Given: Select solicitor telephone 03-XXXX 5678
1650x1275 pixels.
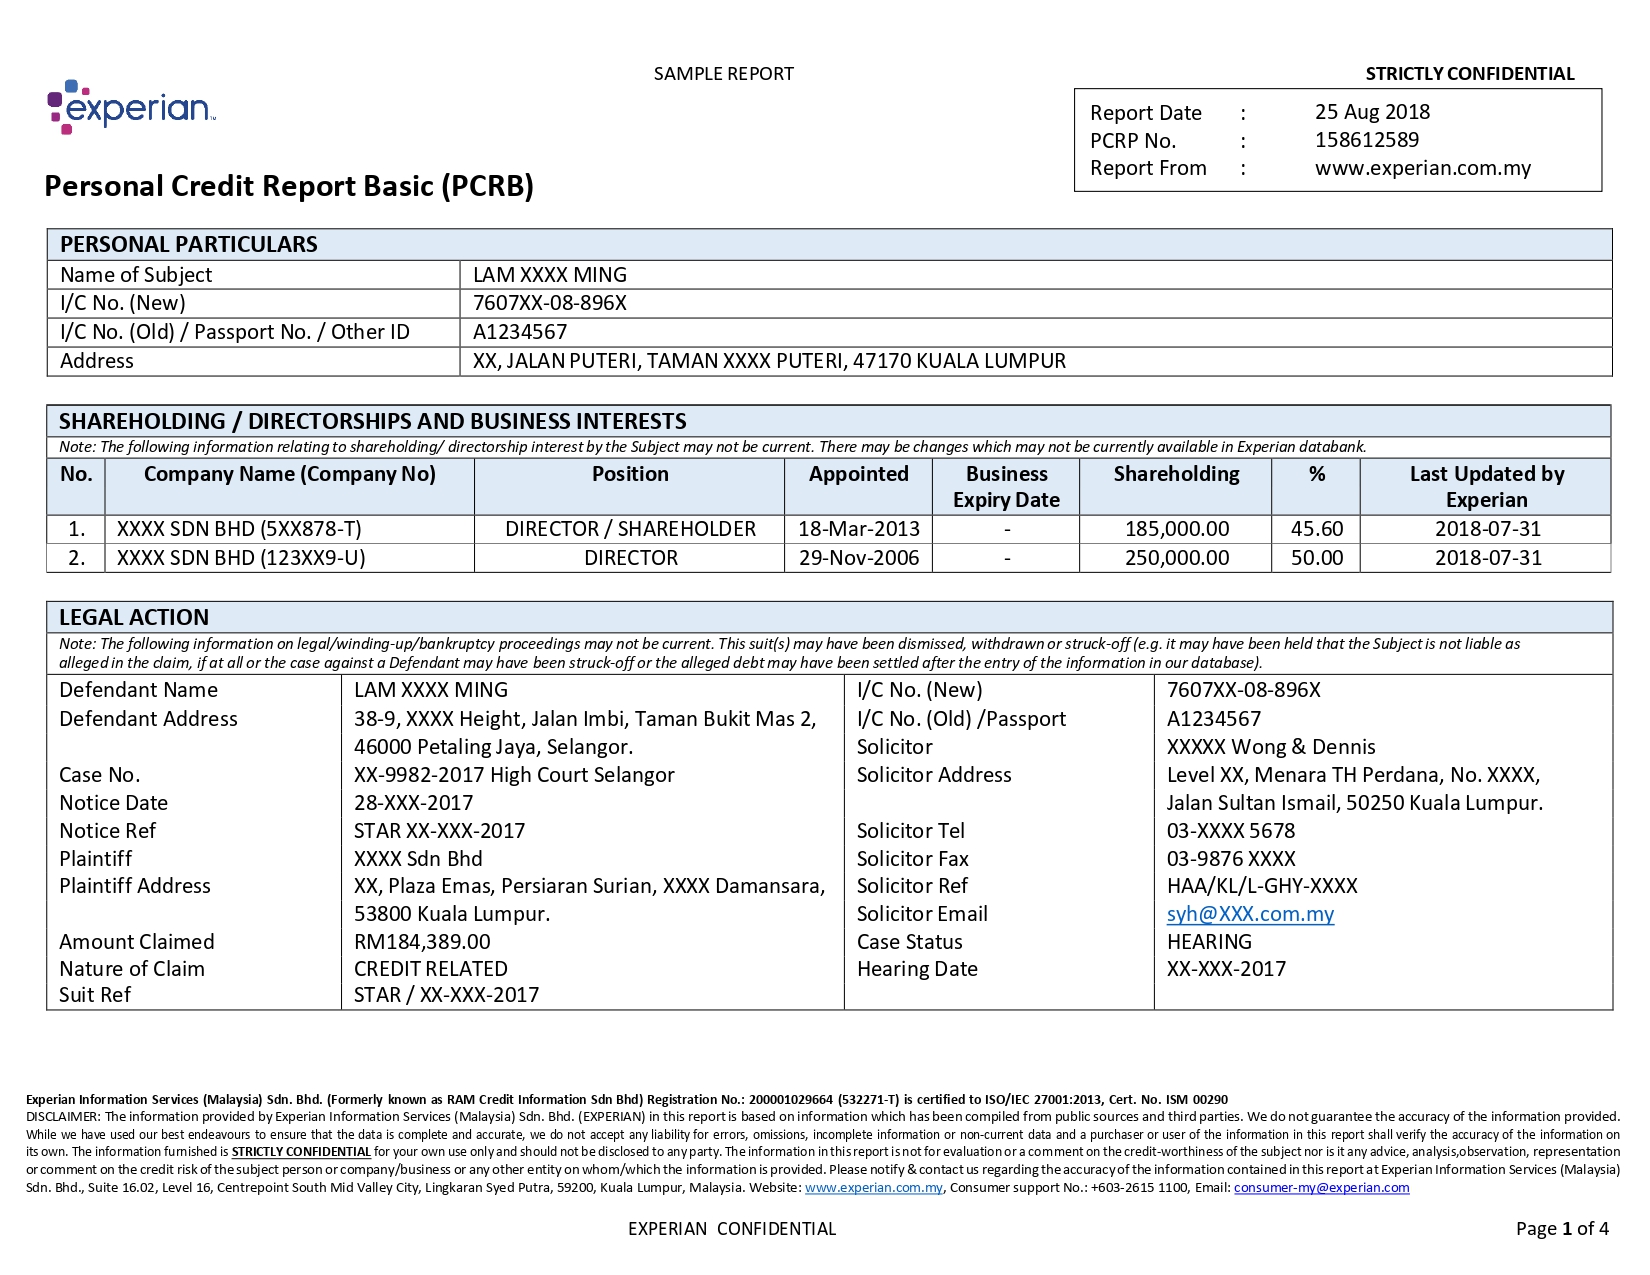Looking at the screenshot, I should click(x=1231, y=831).
